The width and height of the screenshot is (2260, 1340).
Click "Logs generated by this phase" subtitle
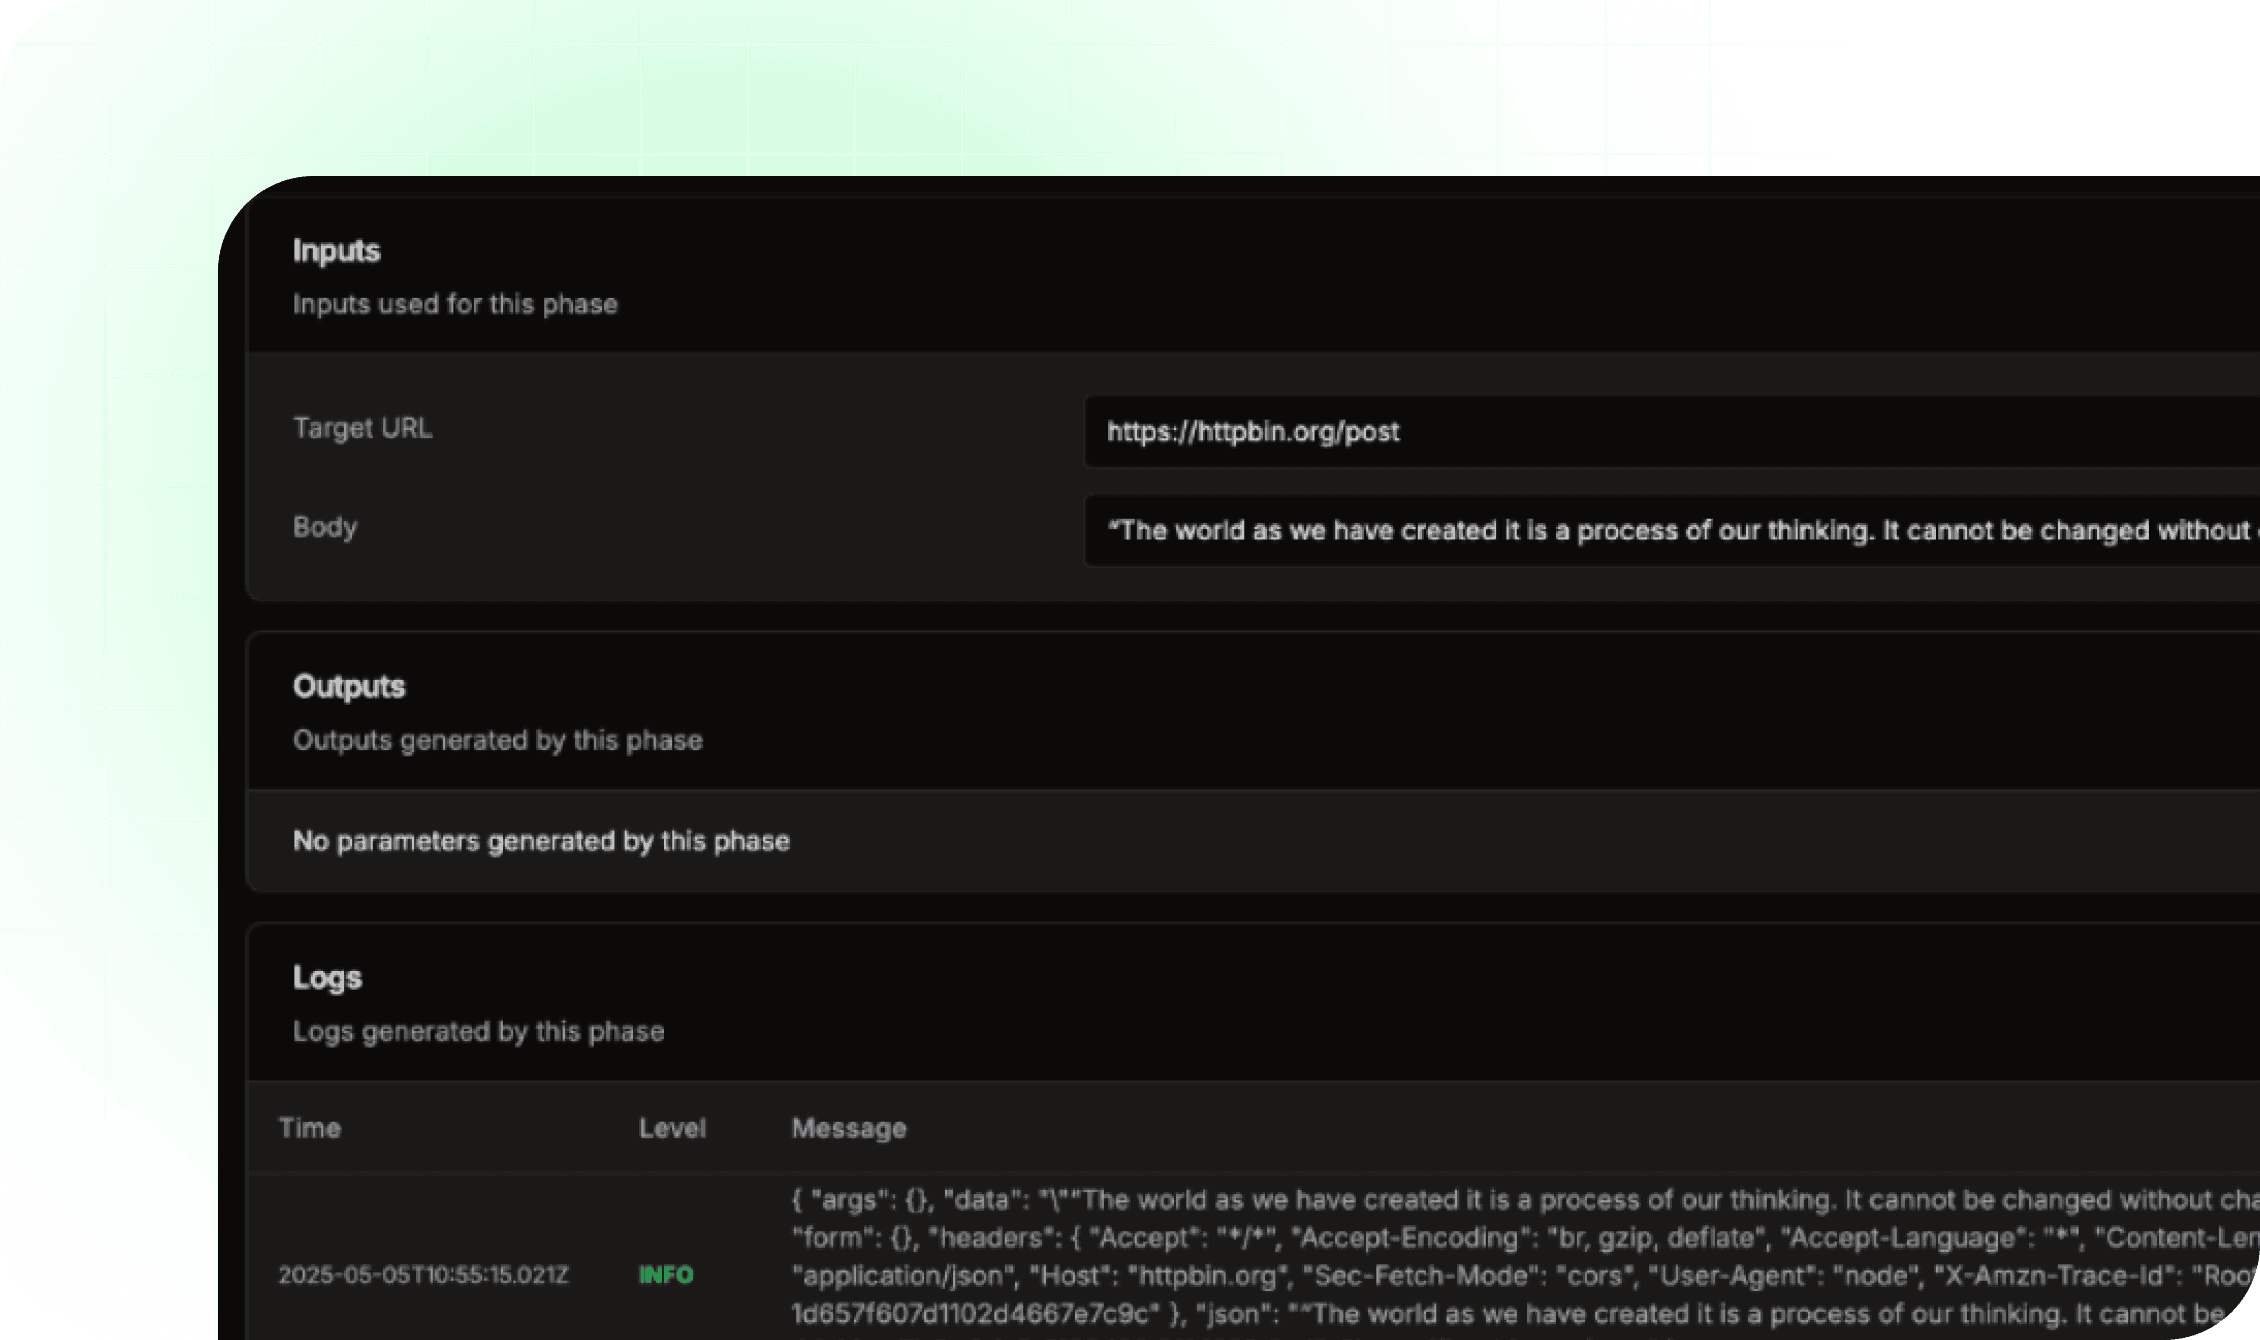point(478,1031)
